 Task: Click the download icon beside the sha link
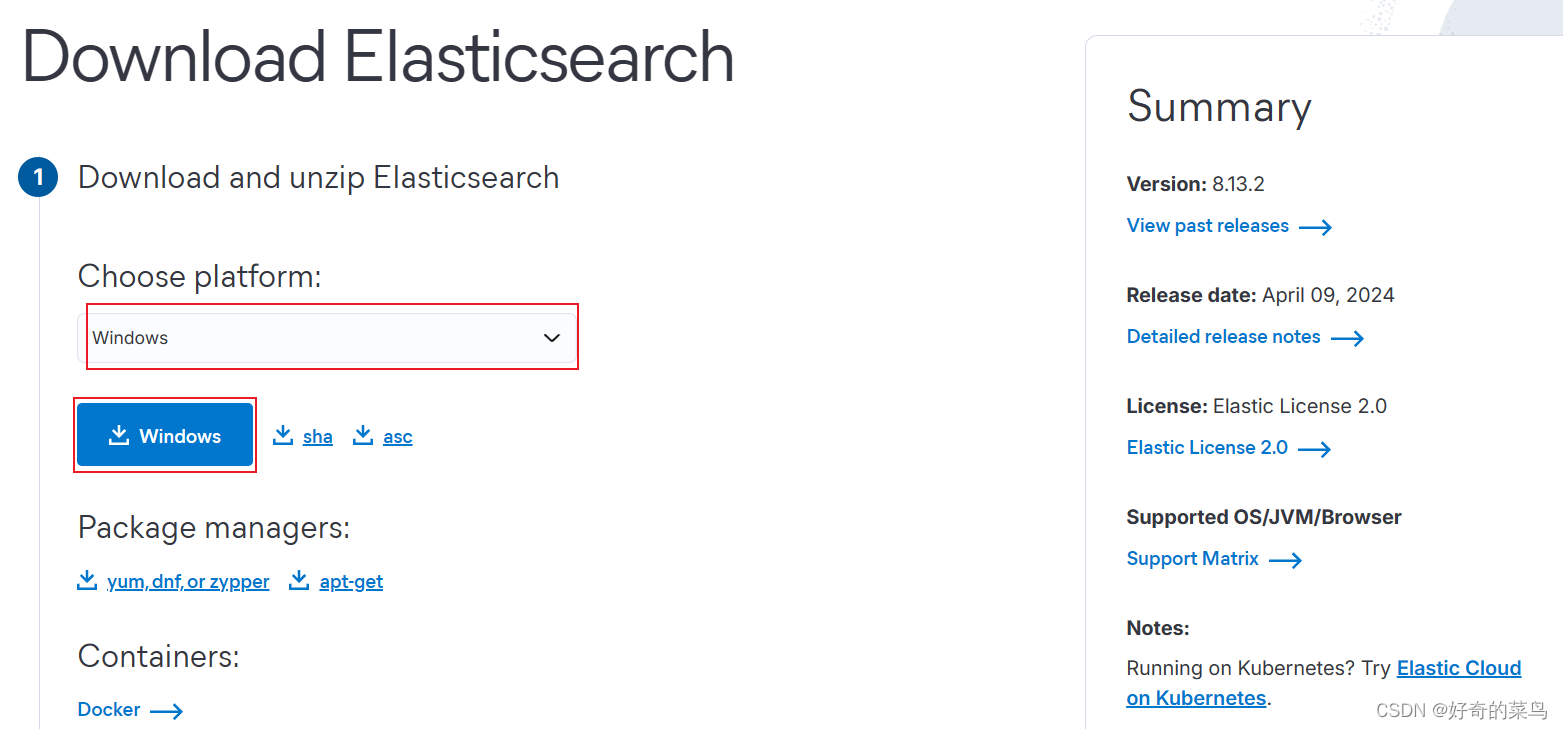283,434
